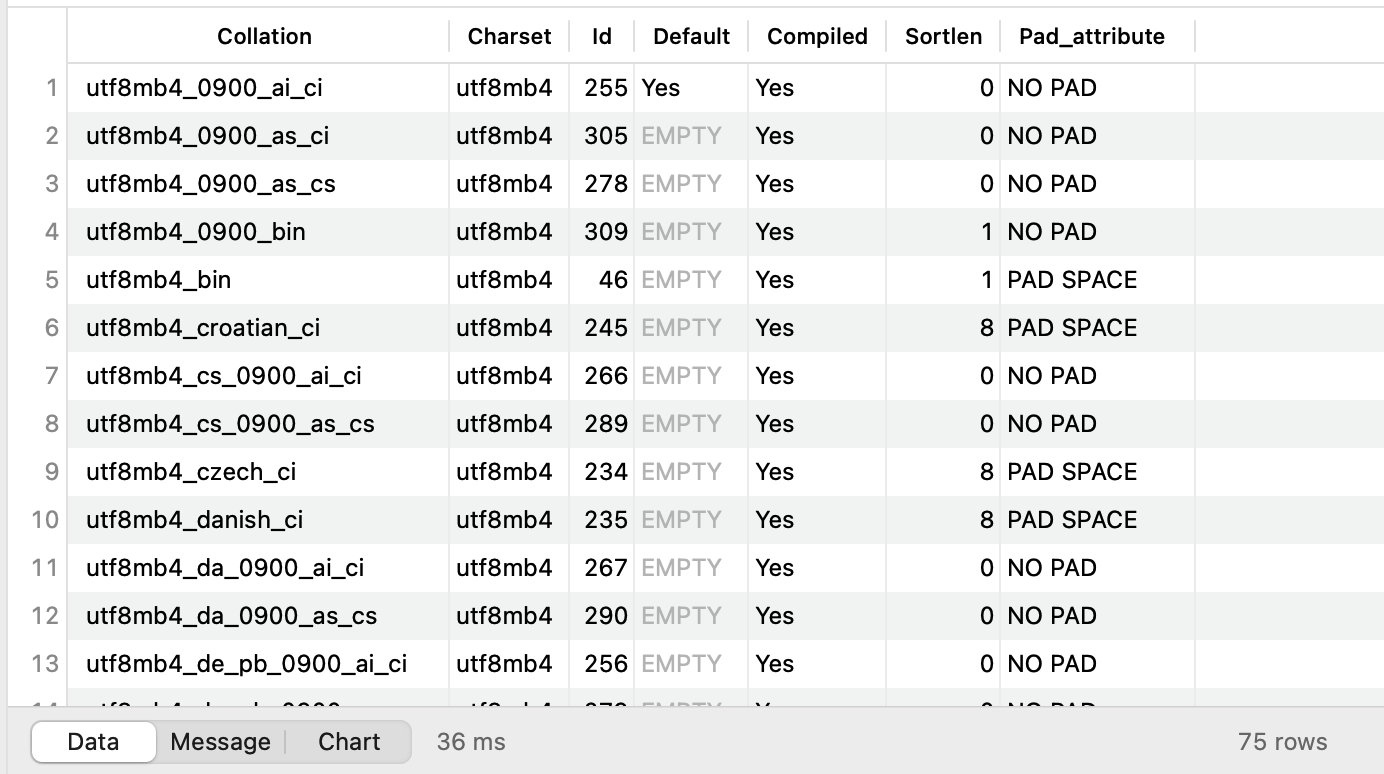1384x774 pixels.
Task: Click Compiled Yes in utf8mb4_czech_ci row
Action: [x=775, y=472]
